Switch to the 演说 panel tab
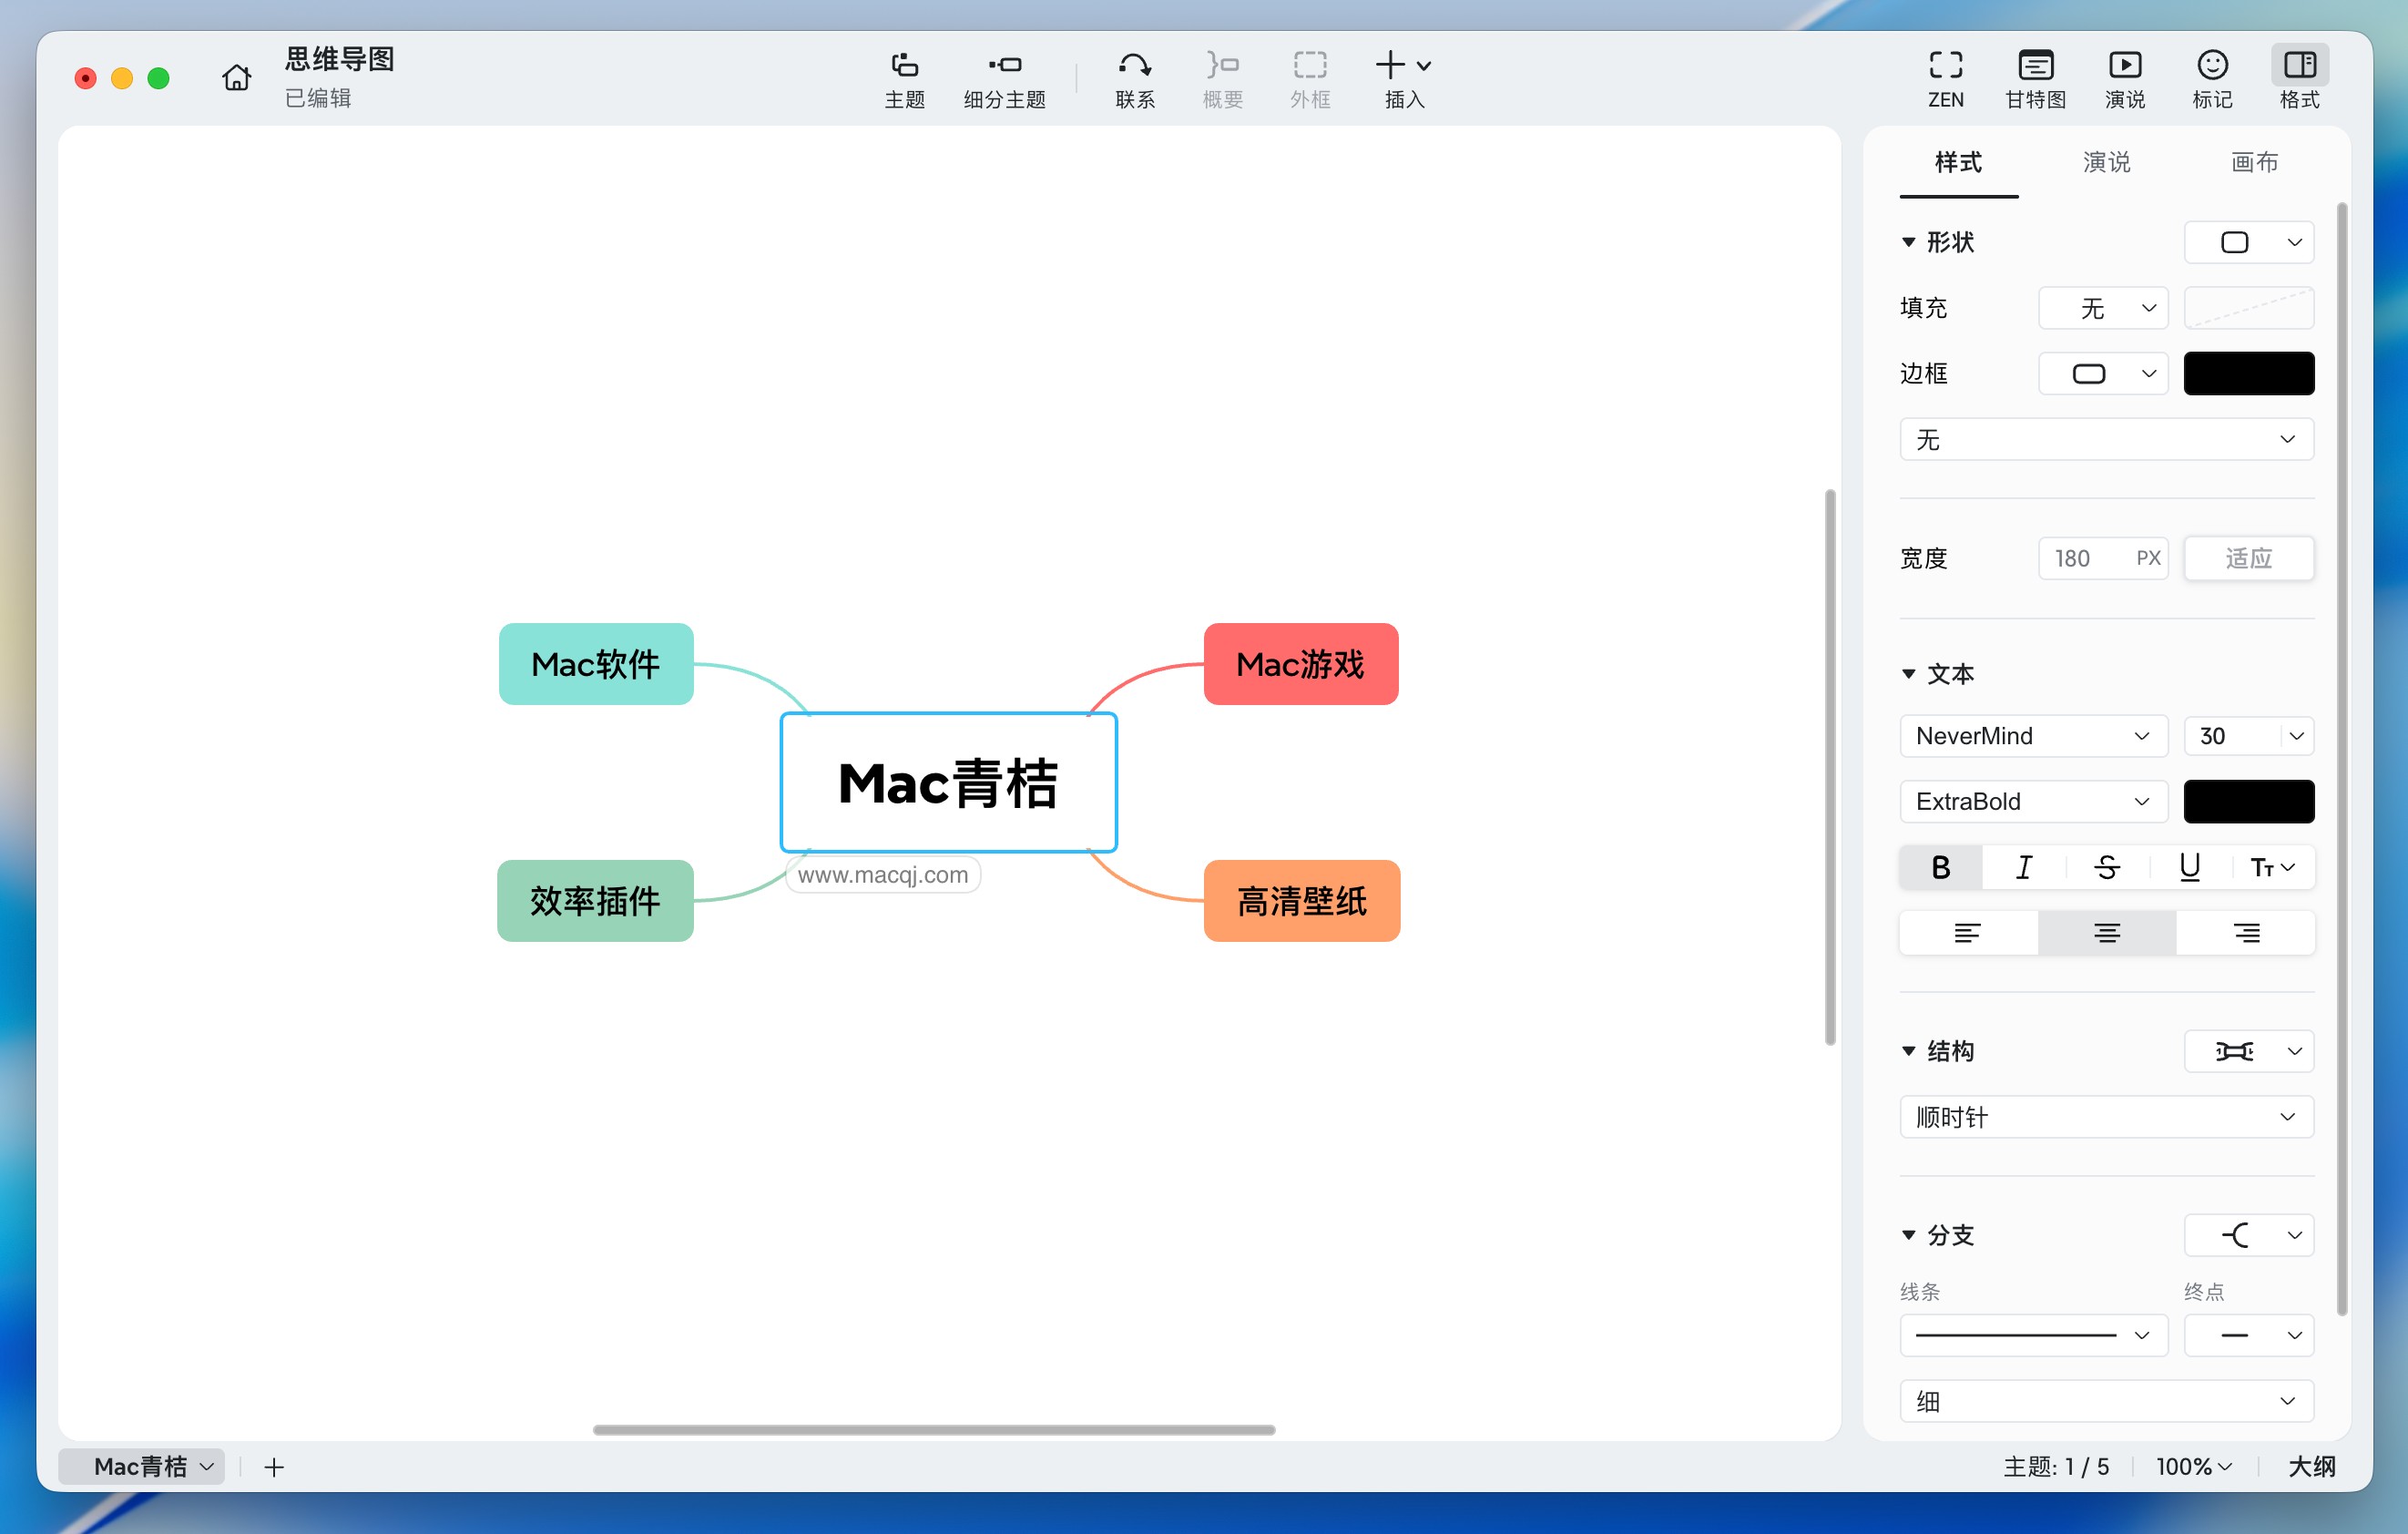The height and width of the screenshot is (1534, 2408). click(2106, 162)
